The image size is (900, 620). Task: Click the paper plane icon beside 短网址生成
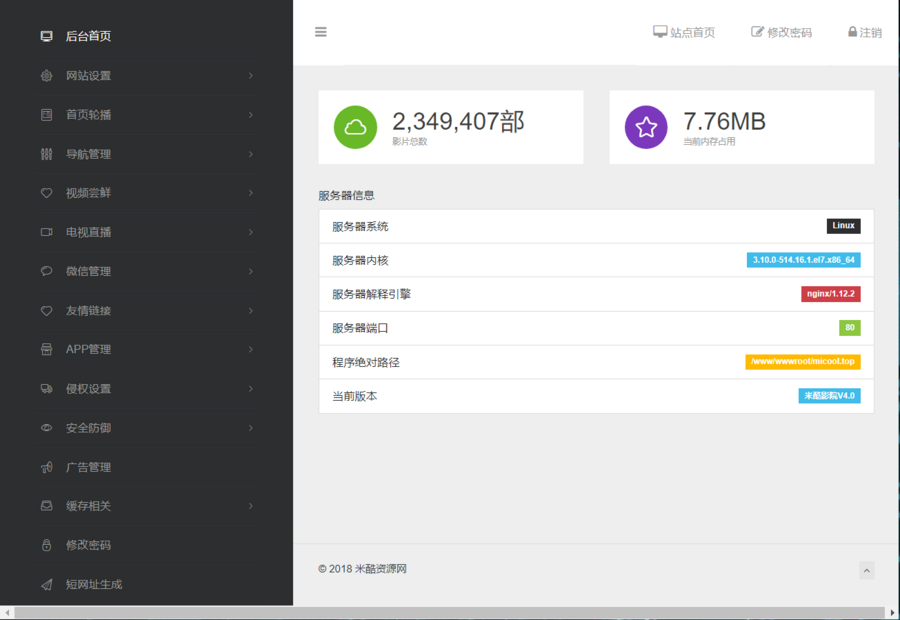click(46, 584)
